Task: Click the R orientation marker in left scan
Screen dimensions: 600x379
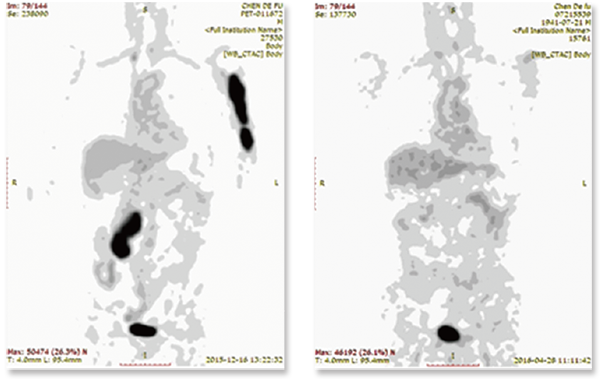Action: pos(15,183)
